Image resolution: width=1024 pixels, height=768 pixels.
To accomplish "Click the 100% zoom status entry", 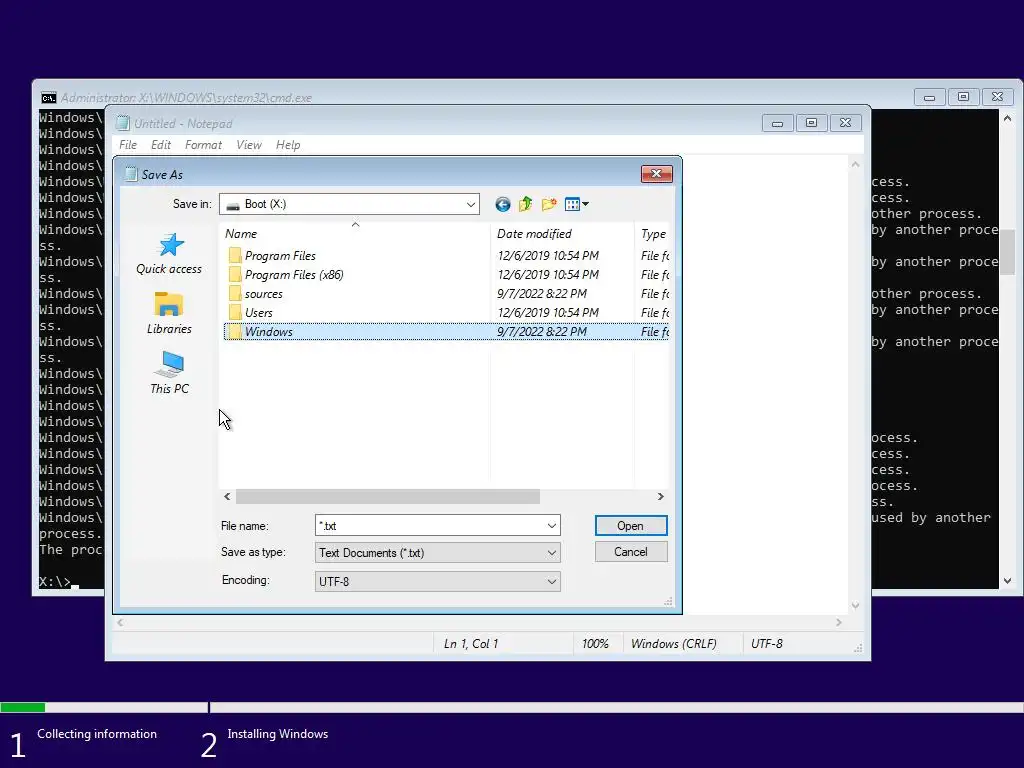I will [595, 644].
